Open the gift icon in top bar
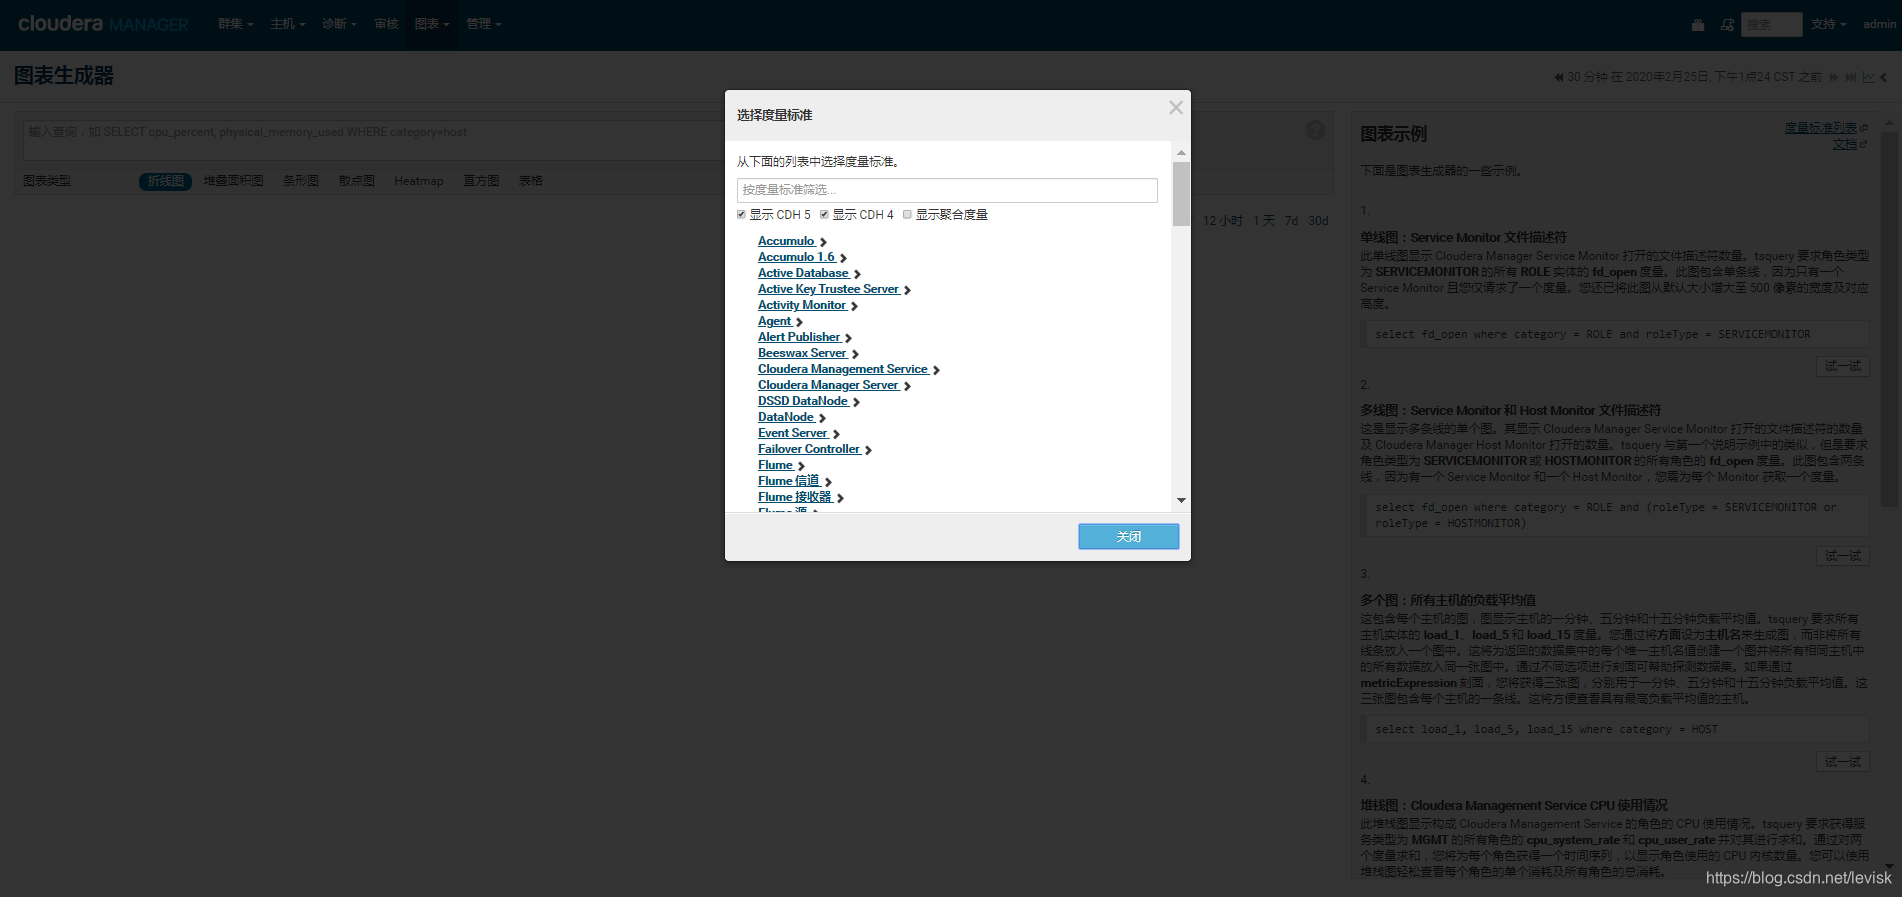 pyautogui.click(x=1698, y=25)
